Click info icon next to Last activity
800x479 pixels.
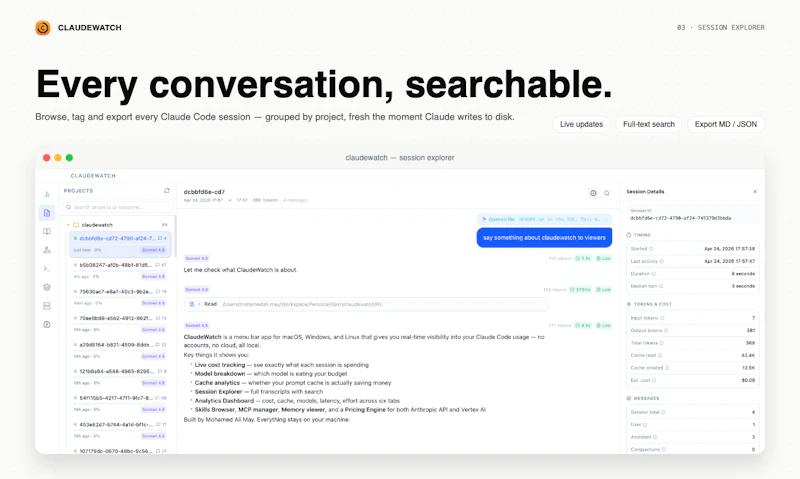point(662,261)
